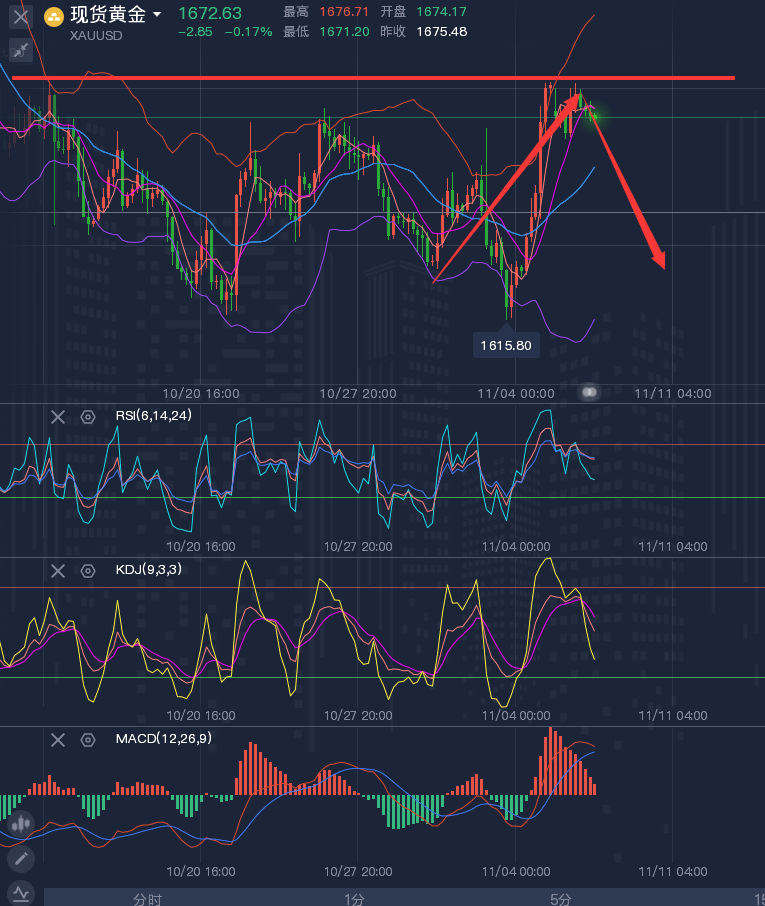Click the -0.17% change percentage
The width and height of the screenshot is (765, 906).
click(x=248, y=32)
